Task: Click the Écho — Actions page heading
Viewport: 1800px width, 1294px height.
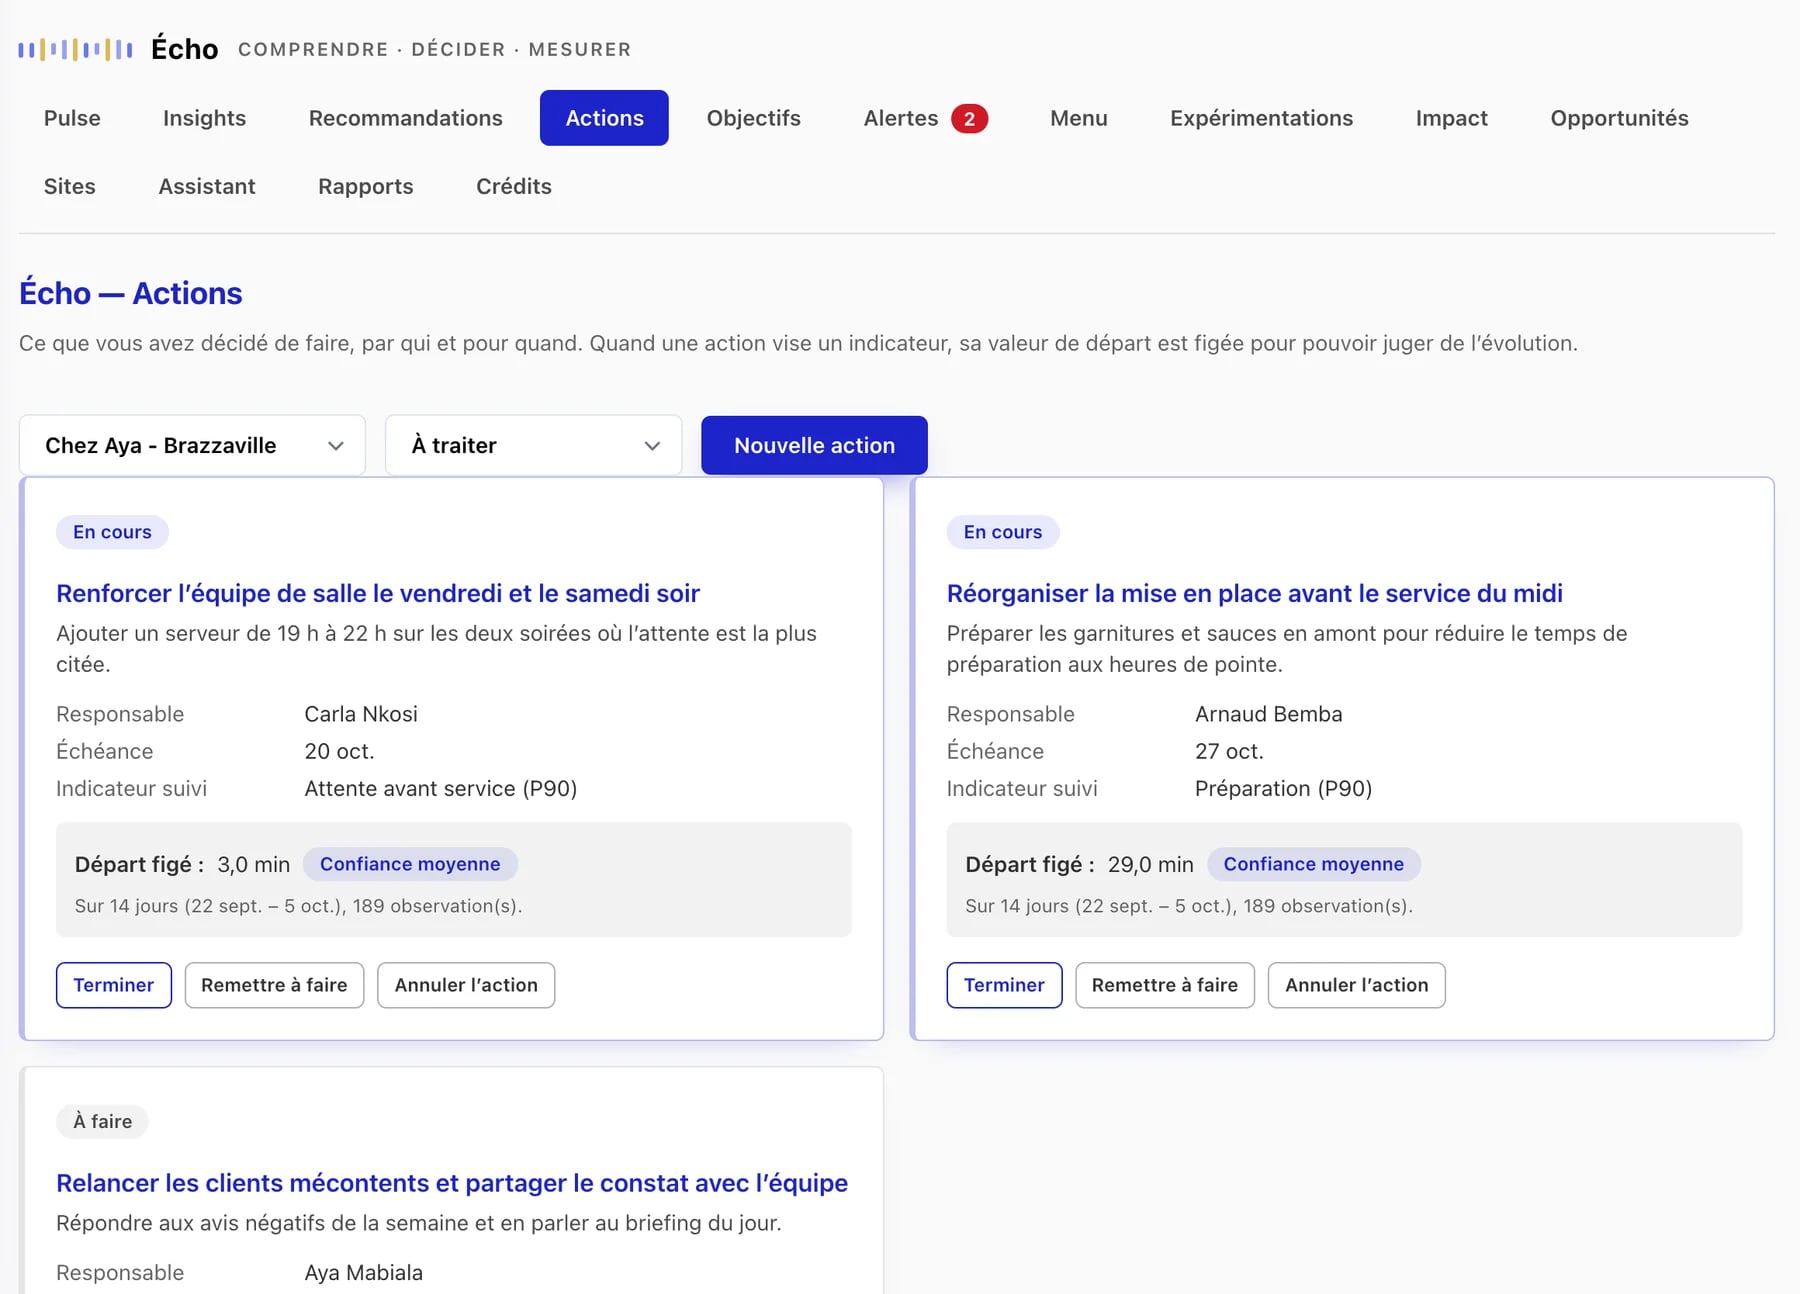Action: coord(131,293)
